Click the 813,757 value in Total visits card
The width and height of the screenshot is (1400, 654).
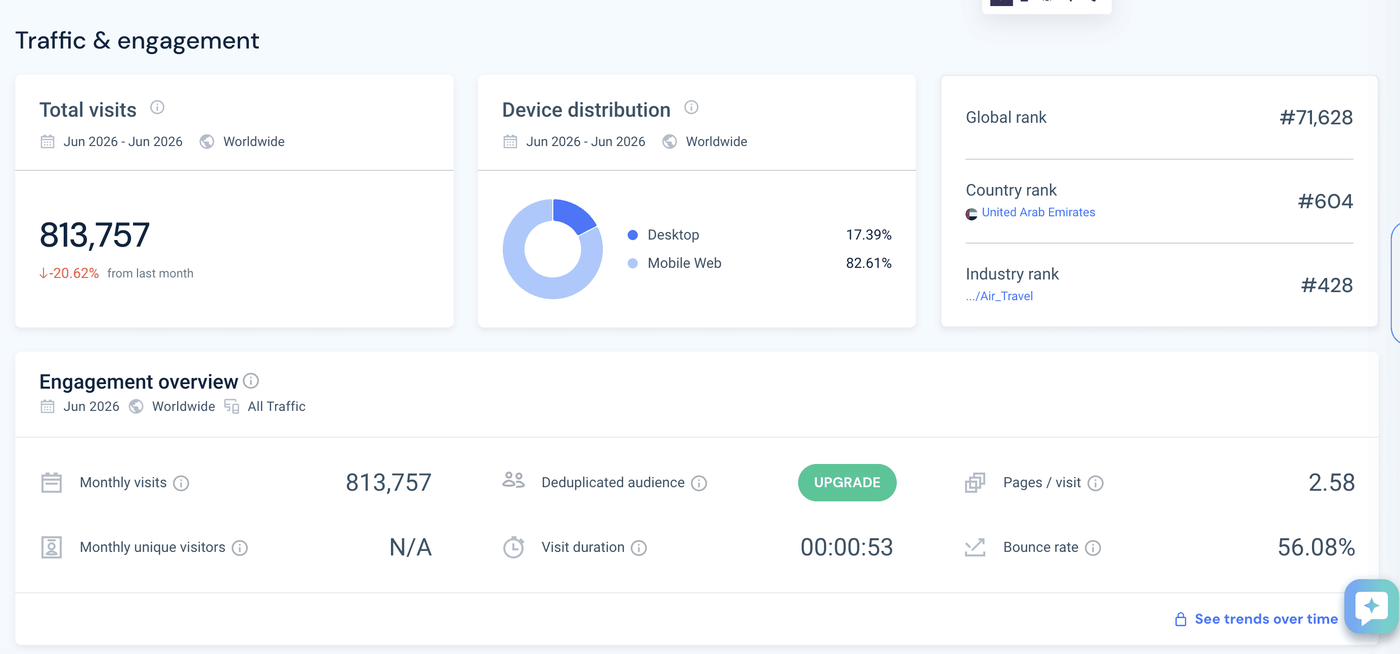coord(95,235)
